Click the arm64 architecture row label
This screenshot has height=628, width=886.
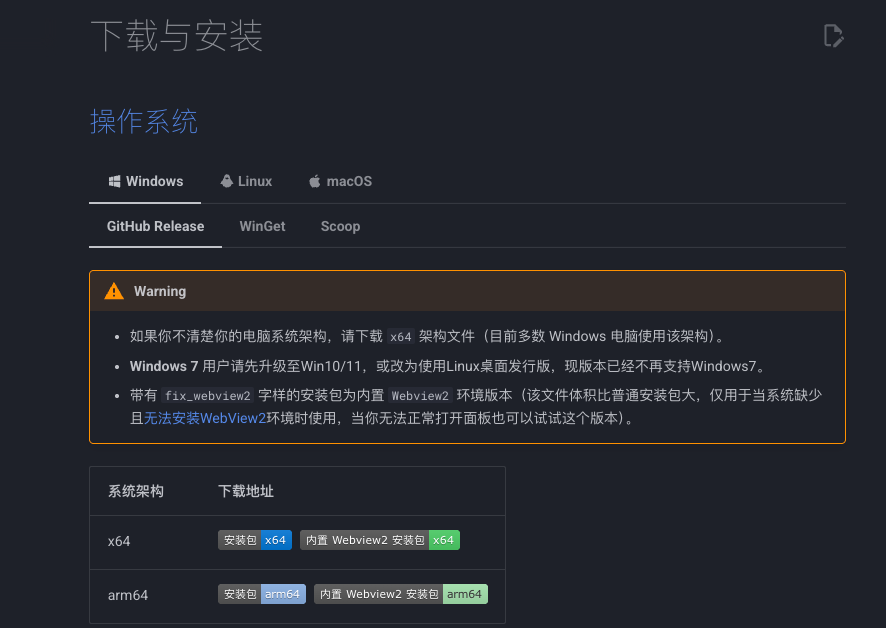coord(128,595)
